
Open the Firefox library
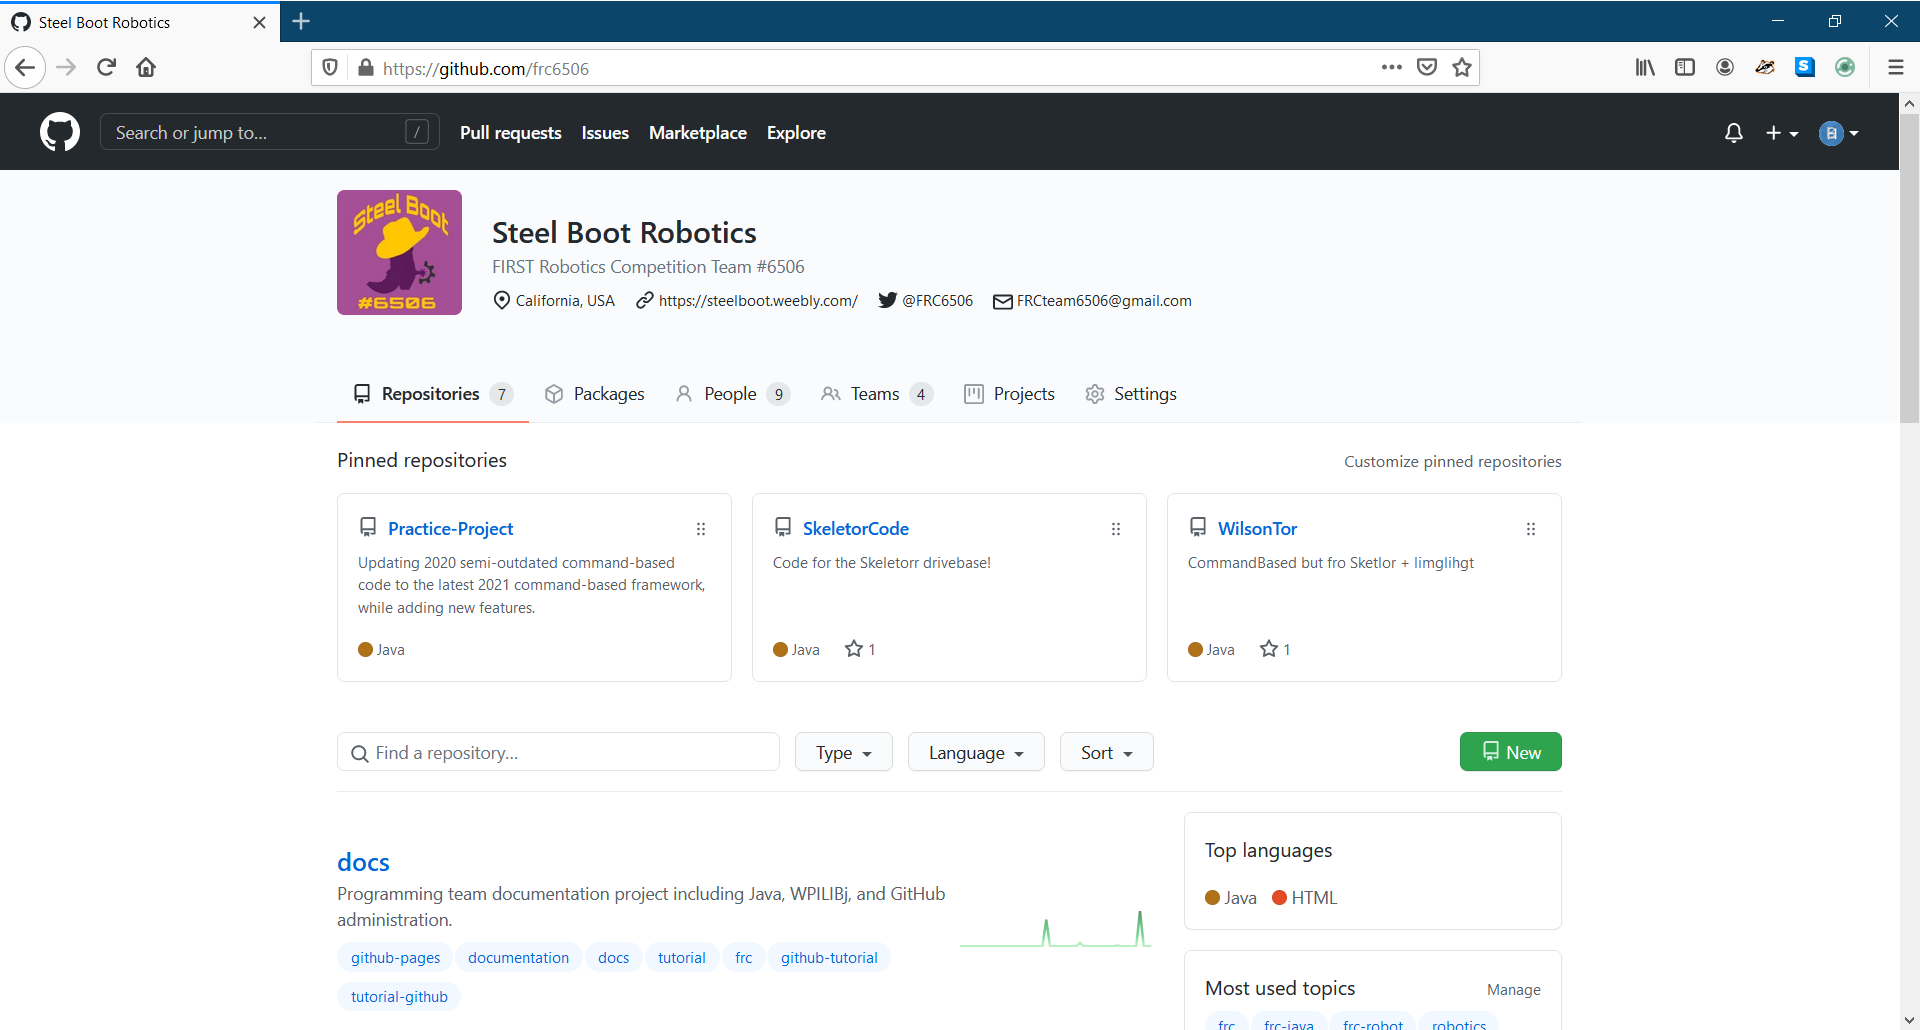1645,68
